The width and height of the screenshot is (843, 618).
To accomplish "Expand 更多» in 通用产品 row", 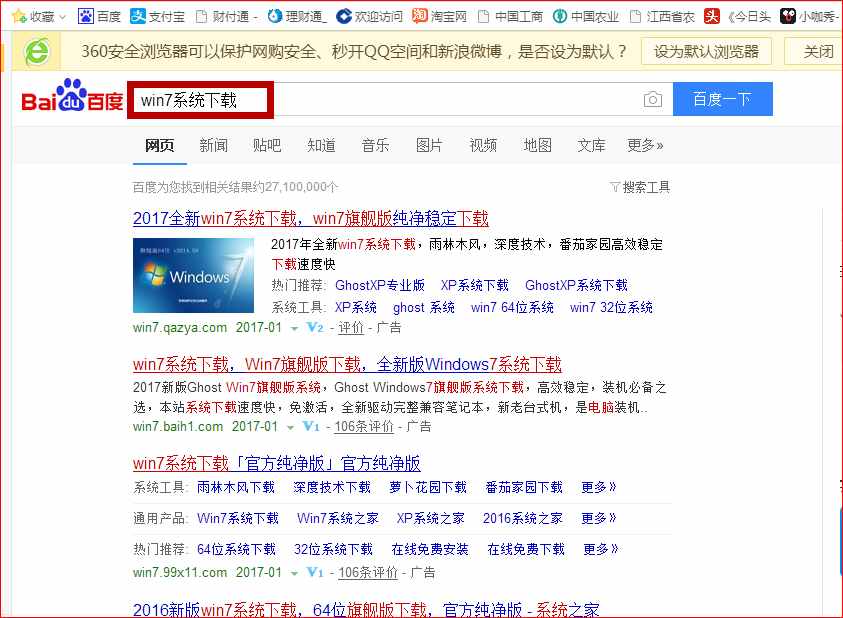I will pyautogui.click(x=599, y=518).
